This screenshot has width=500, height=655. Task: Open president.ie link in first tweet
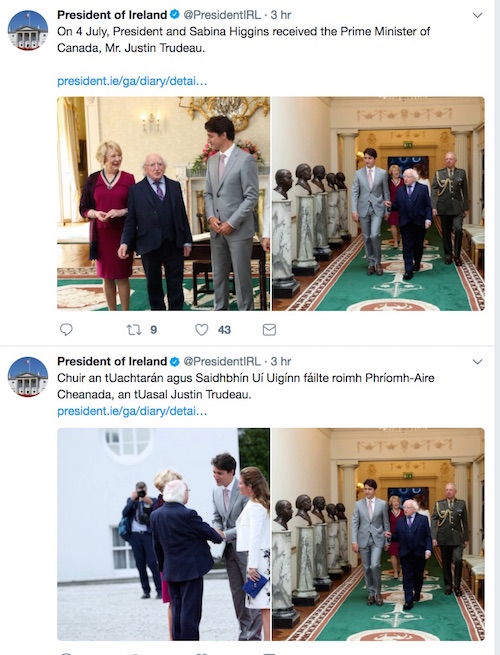[132, 81]
